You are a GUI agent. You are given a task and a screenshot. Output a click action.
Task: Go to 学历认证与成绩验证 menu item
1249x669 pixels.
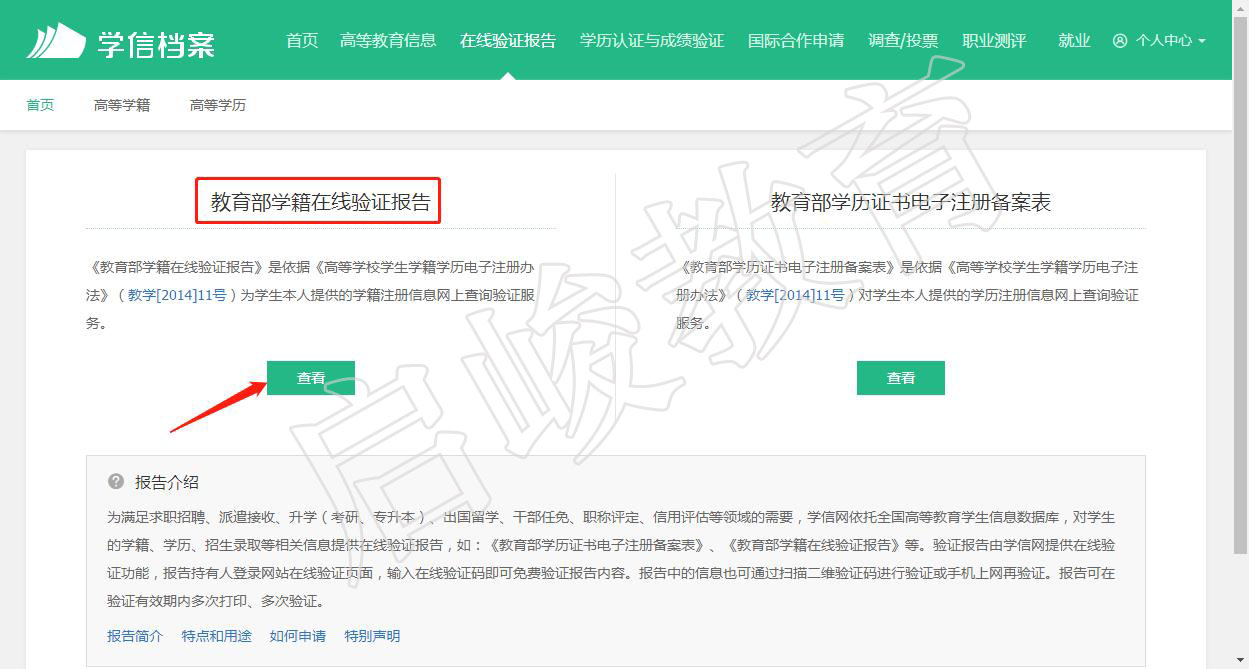652,40
